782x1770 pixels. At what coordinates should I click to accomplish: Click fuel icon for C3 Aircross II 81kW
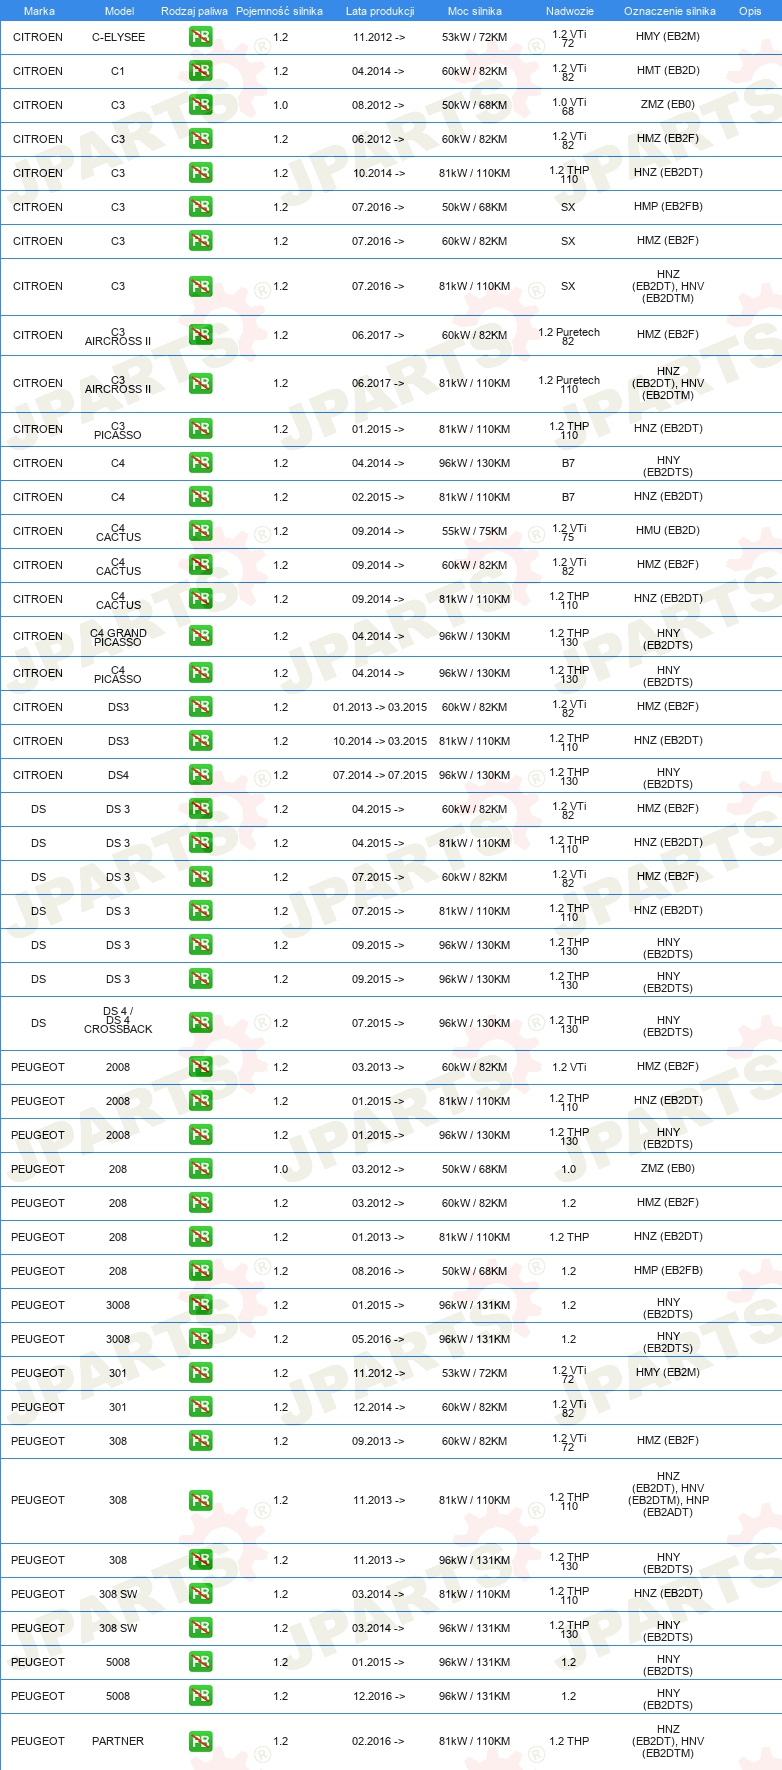tap(200, 383)
